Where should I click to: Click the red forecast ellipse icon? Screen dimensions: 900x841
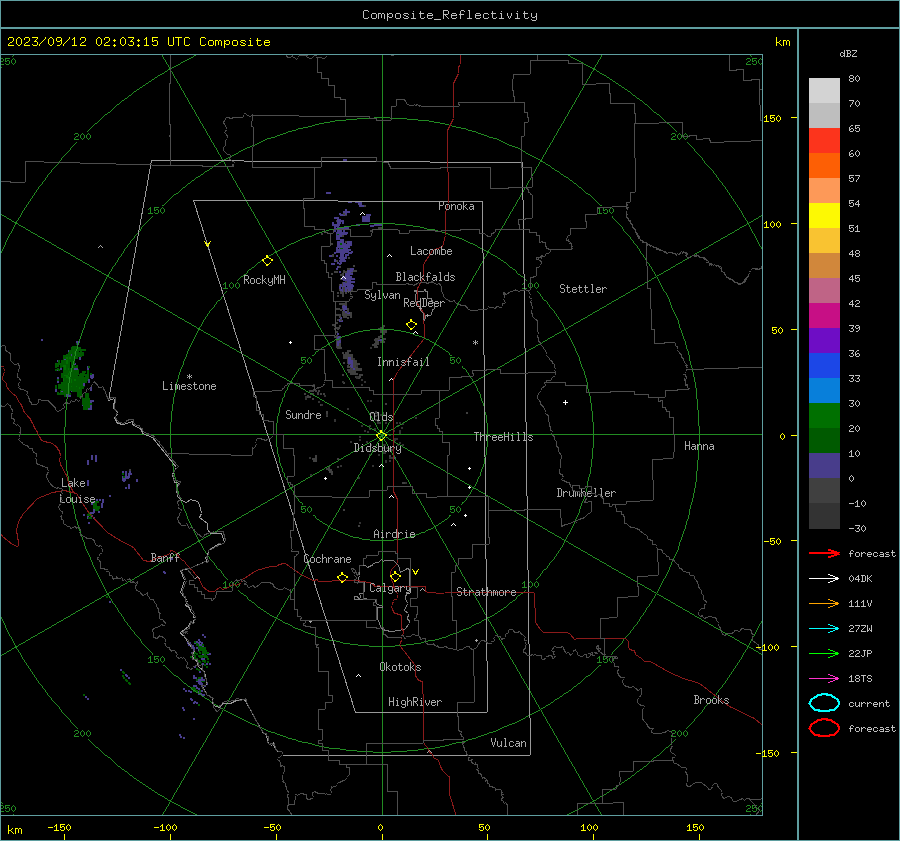click(x=824, y=728)
